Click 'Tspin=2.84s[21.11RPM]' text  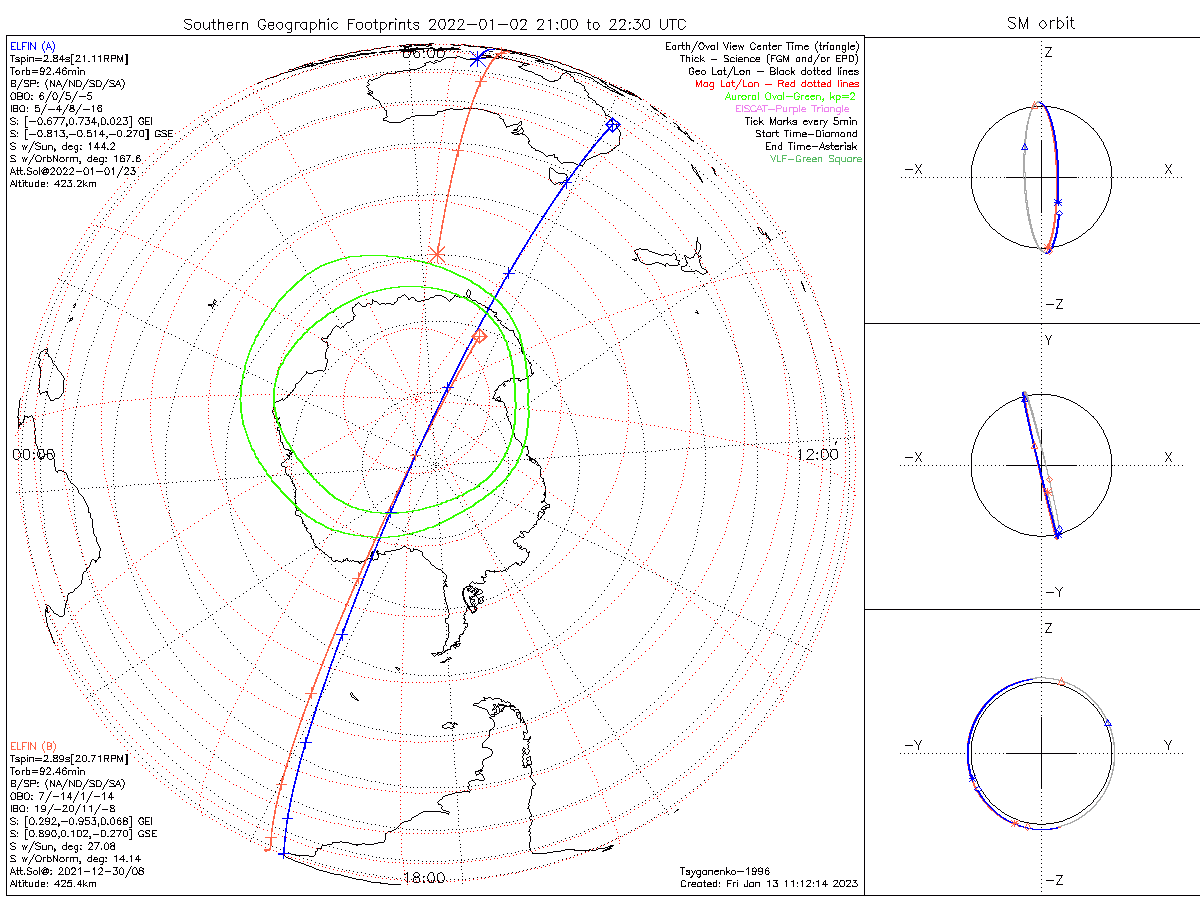point(68,58)
